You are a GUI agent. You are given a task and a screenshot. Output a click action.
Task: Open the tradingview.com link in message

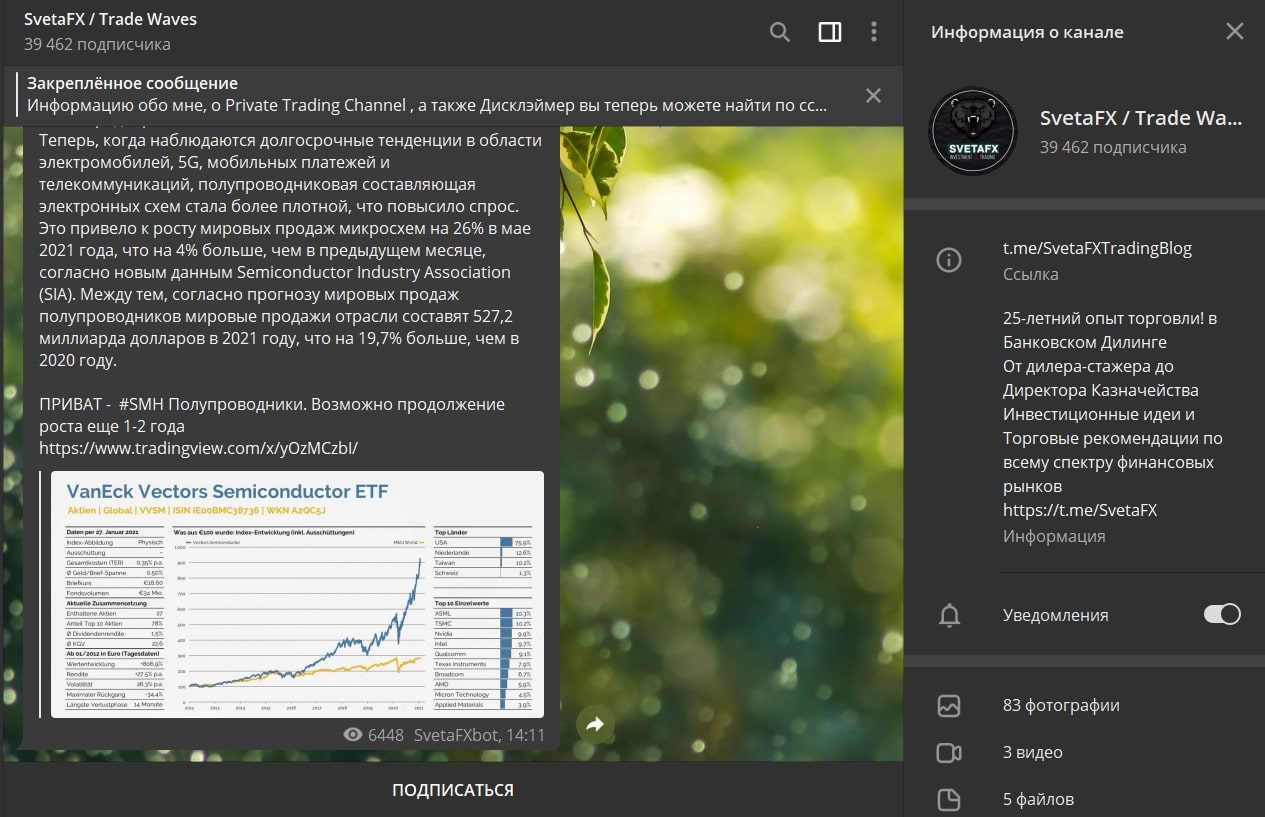pyautogui.click(x=198, y=447)
